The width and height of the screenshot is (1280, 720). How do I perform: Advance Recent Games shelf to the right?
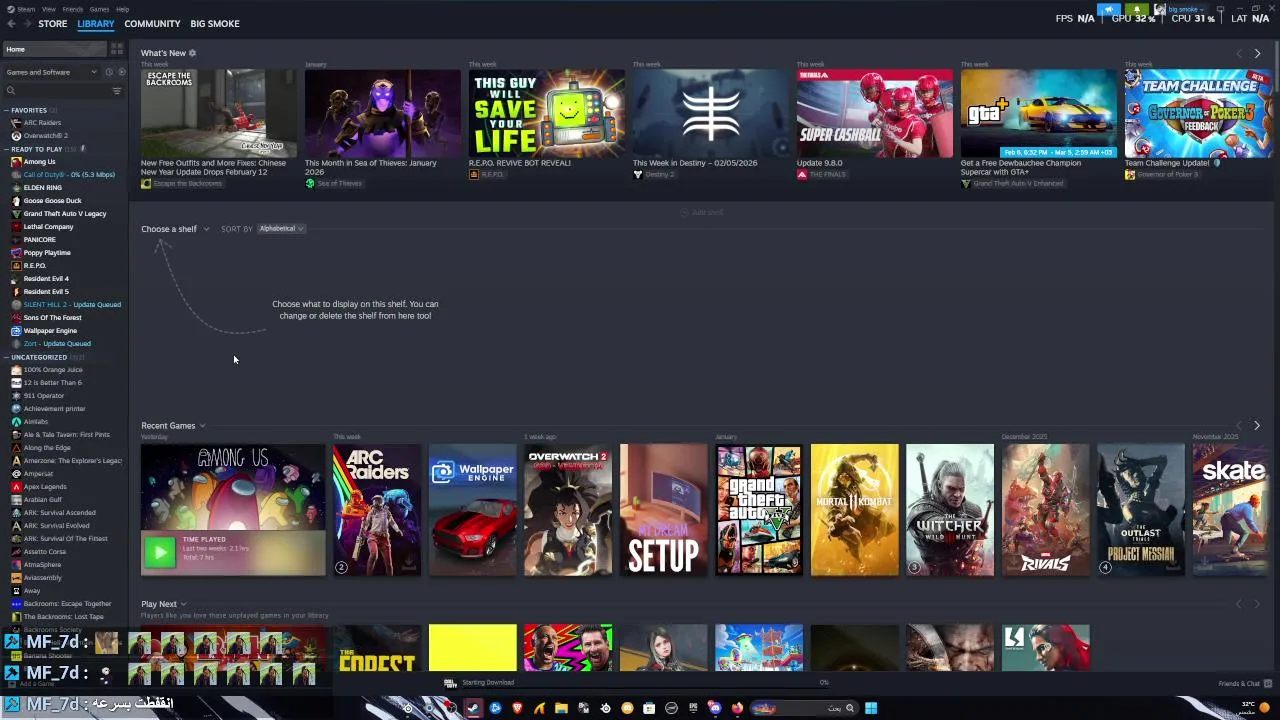[x=1257, y=426]
